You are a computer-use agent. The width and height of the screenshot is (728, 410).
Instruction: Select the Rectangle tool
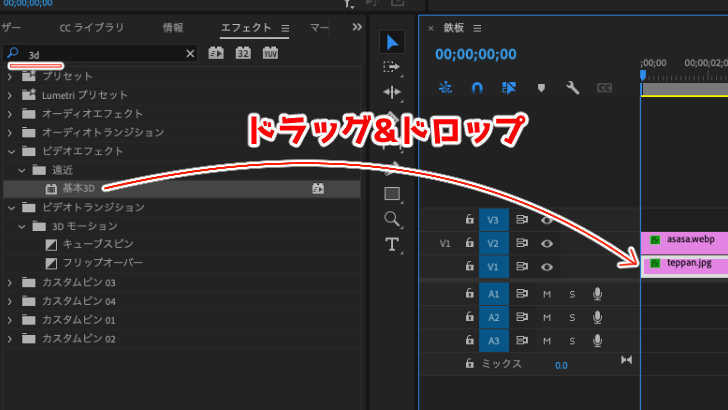392,193
